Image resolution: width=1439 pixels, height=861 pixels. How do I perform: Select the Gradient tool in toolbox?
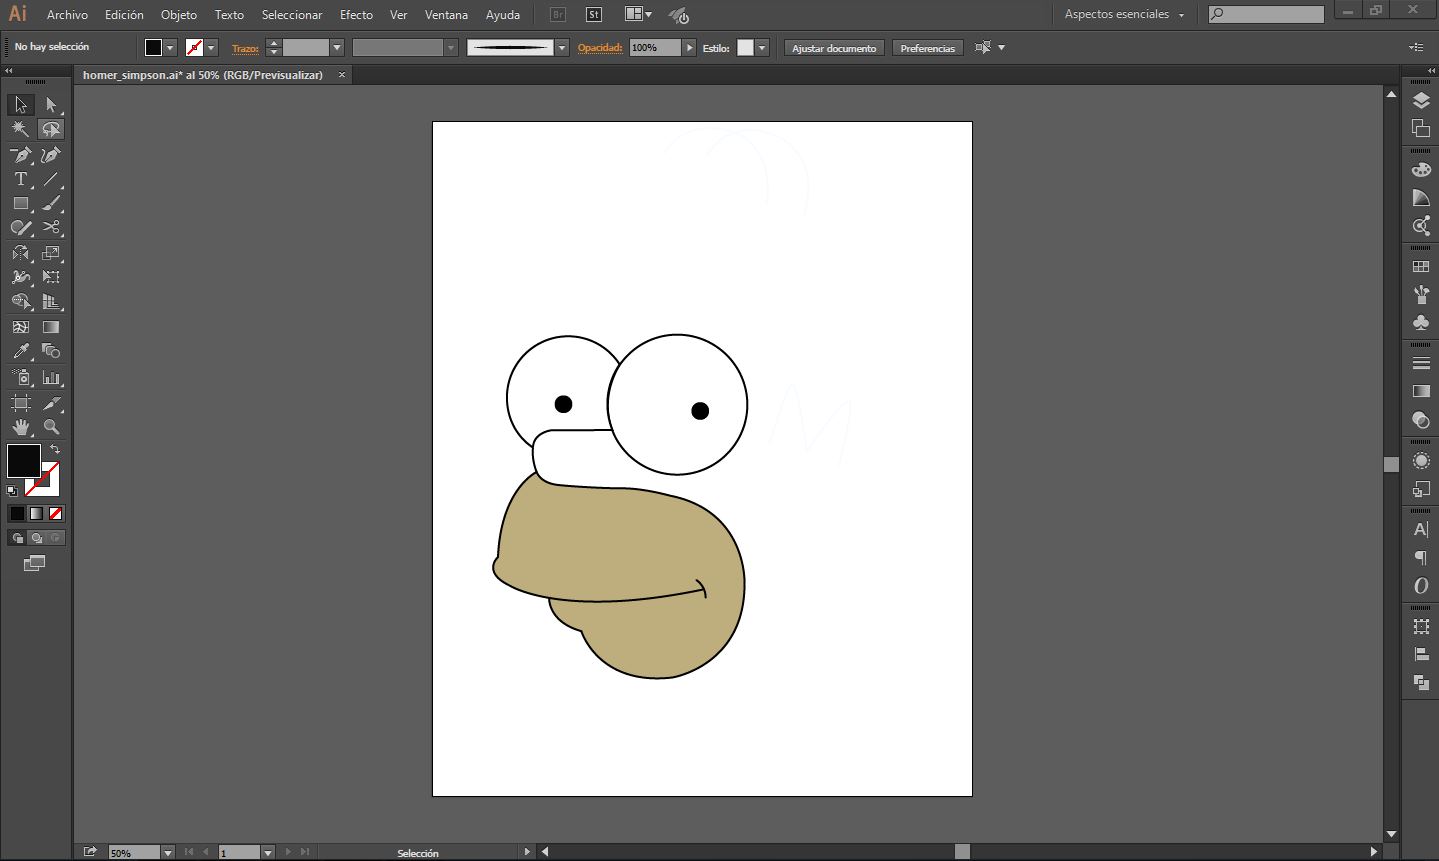[x=51, y=327]
